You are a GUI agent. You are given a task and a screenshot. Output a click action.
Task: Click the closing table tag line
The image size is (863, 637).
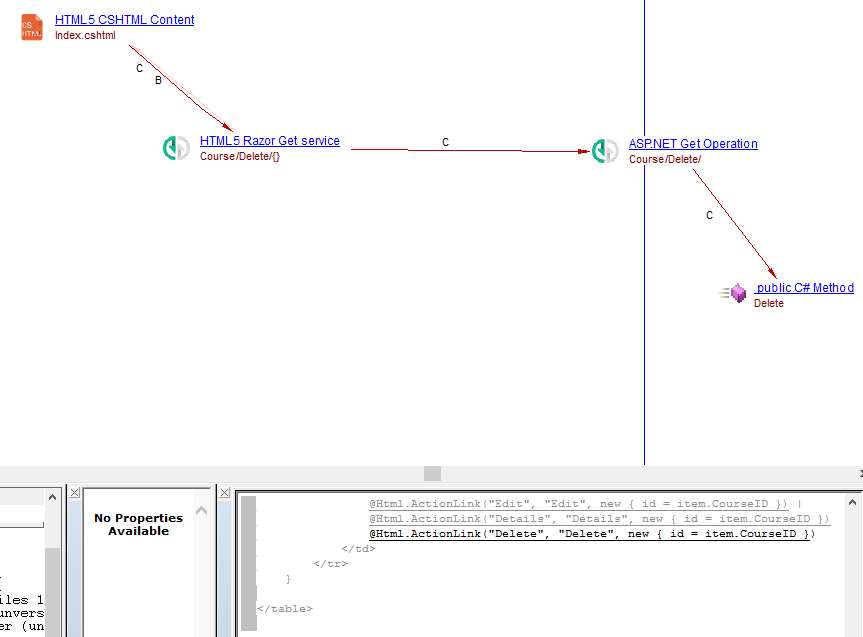click(x=285, y=609)
